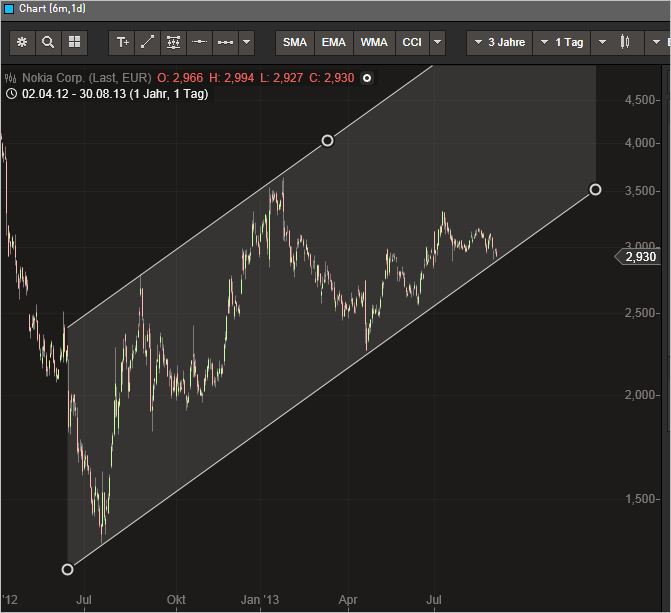Screen dimensions: 671x613
Task: Toggle the SMA indicator
Action: click(x=295, y=42)
